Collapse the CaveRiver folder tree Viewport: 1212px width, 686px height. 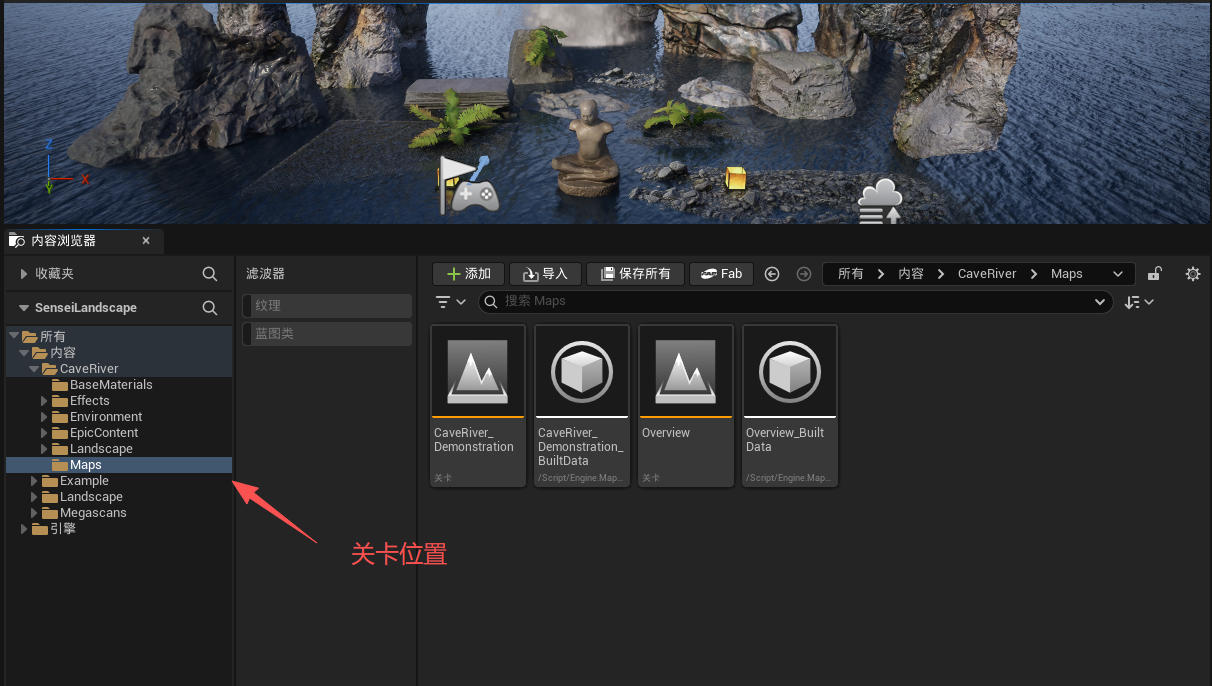(34, 369)
